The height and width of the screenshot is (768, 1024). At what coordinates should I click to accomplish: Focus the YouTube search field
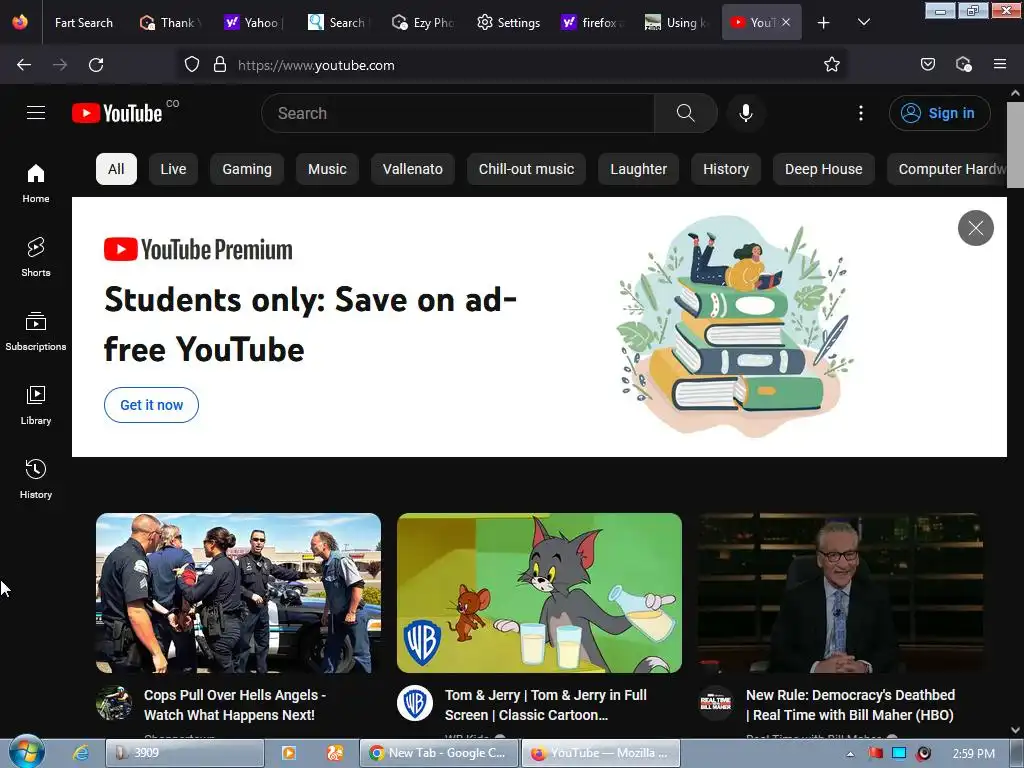pos(457,113)
